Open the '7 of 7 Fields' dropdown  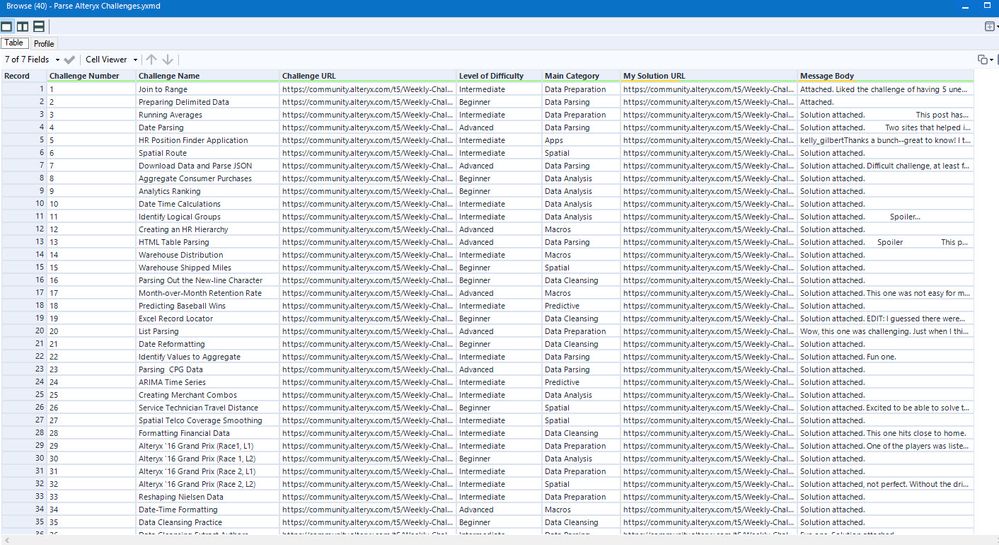click(x=31, y=59)
